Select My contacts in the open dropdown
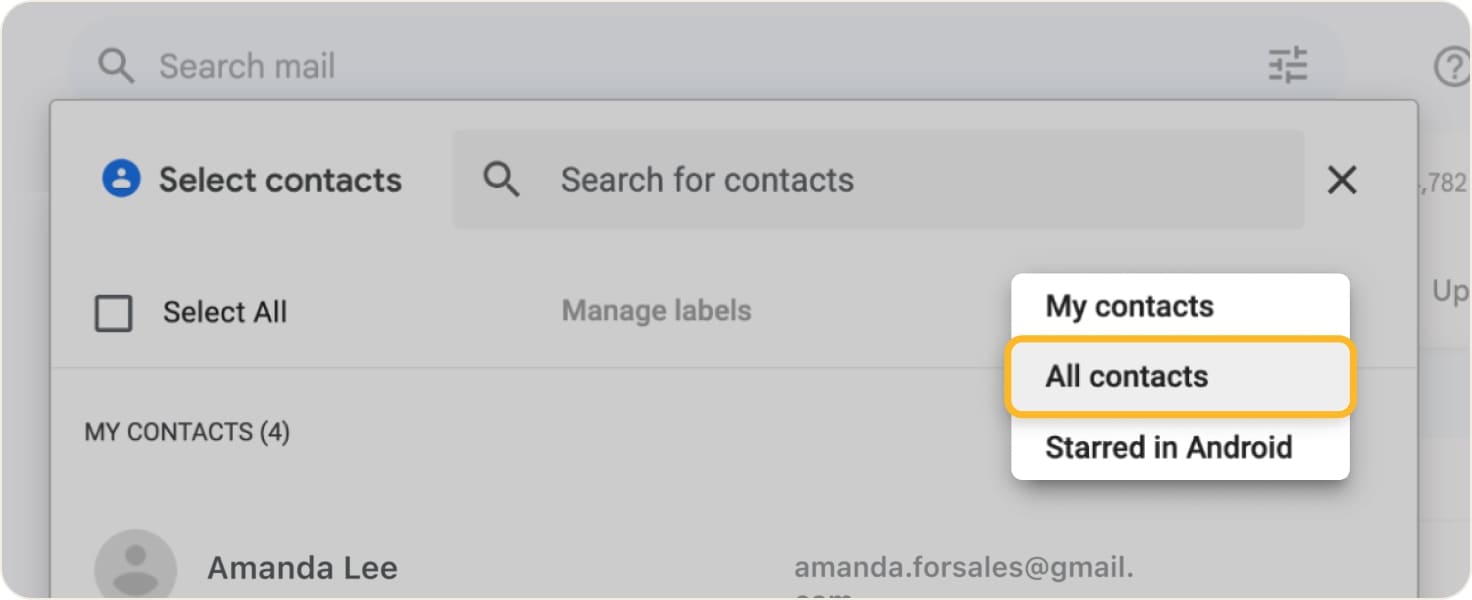This screenshot has height=600, width=1472. [1128, 306]
